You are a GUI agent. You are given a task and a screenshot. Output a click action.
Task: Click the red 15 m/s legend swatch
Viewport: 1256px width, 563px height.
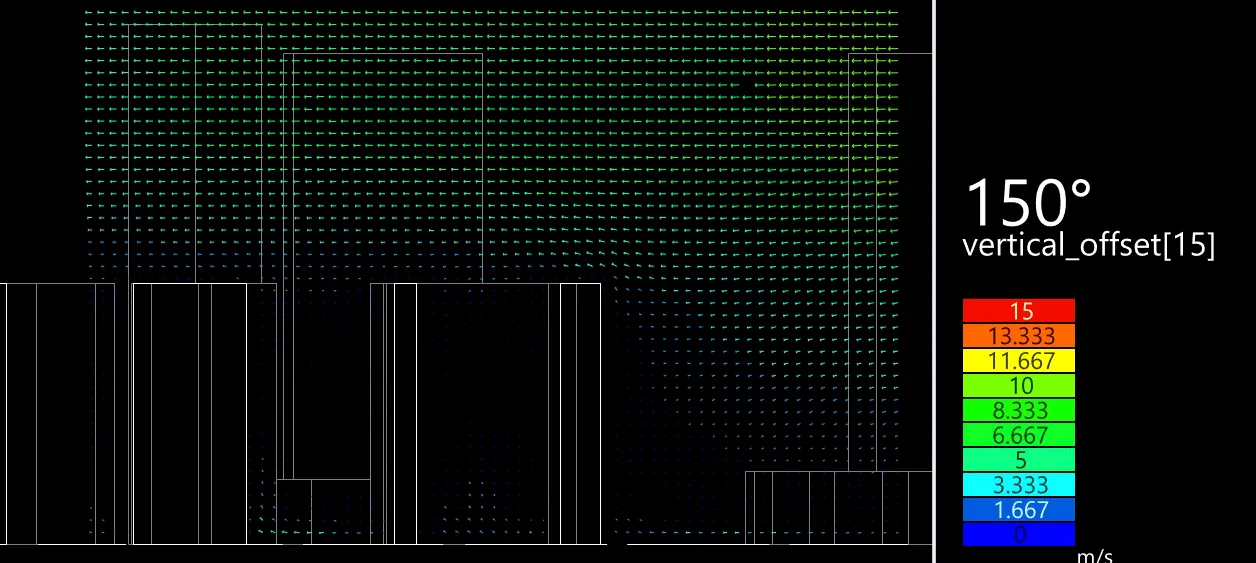coord(1019,311)
